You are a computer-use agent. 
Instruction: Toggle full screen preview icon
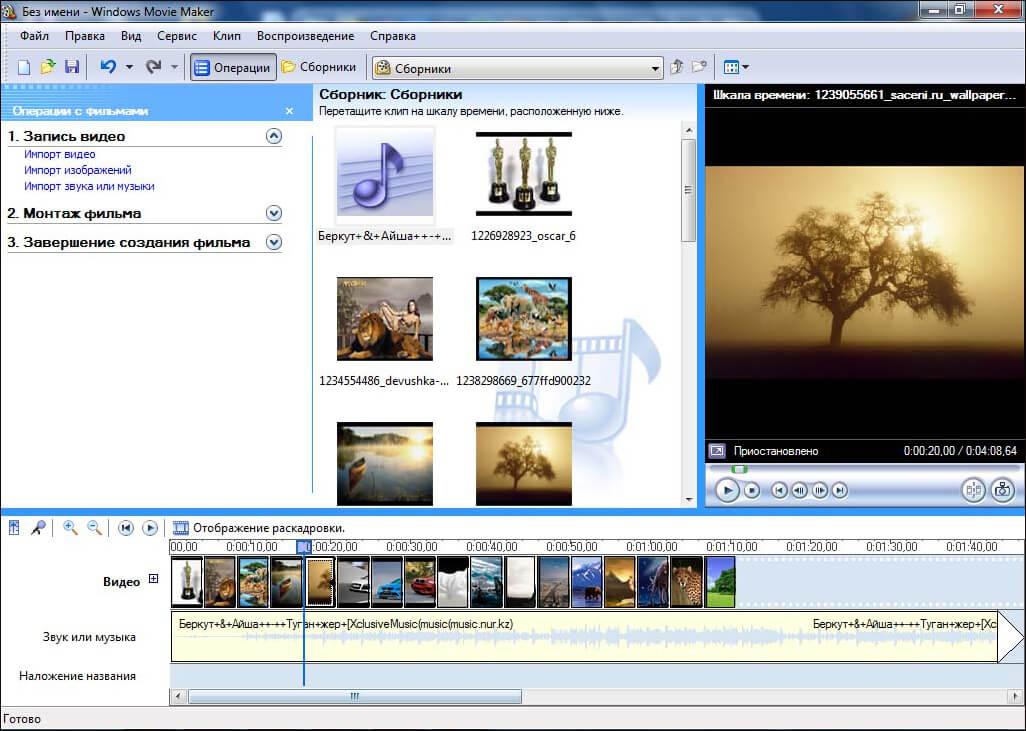[x=717, y=451]
